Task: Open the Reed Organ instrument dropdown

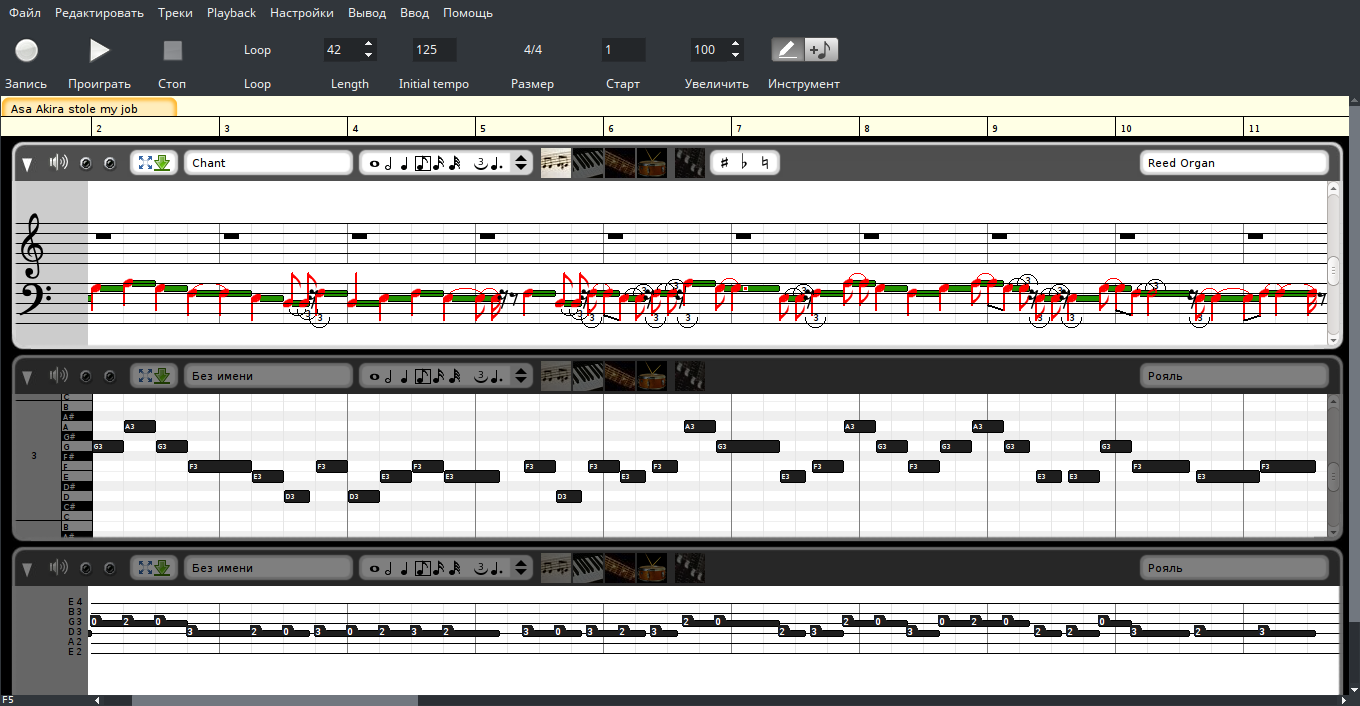Action: pos(1234,163)
